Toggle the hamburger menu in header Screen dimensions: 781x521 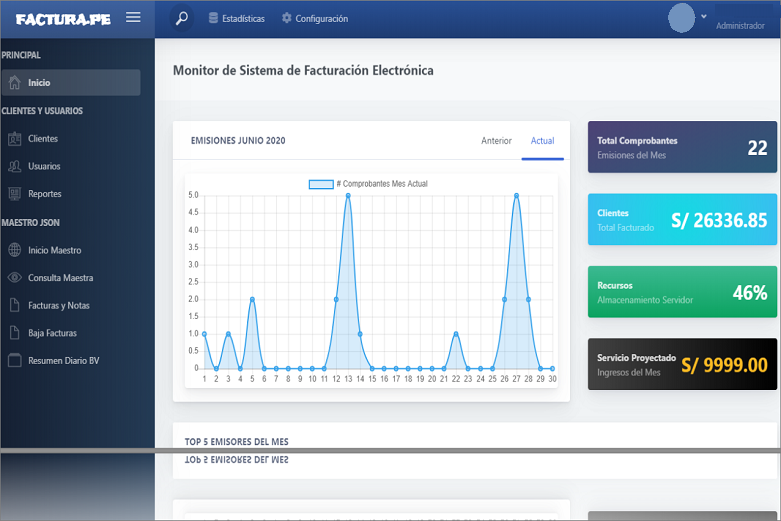[x=133, y=18]
